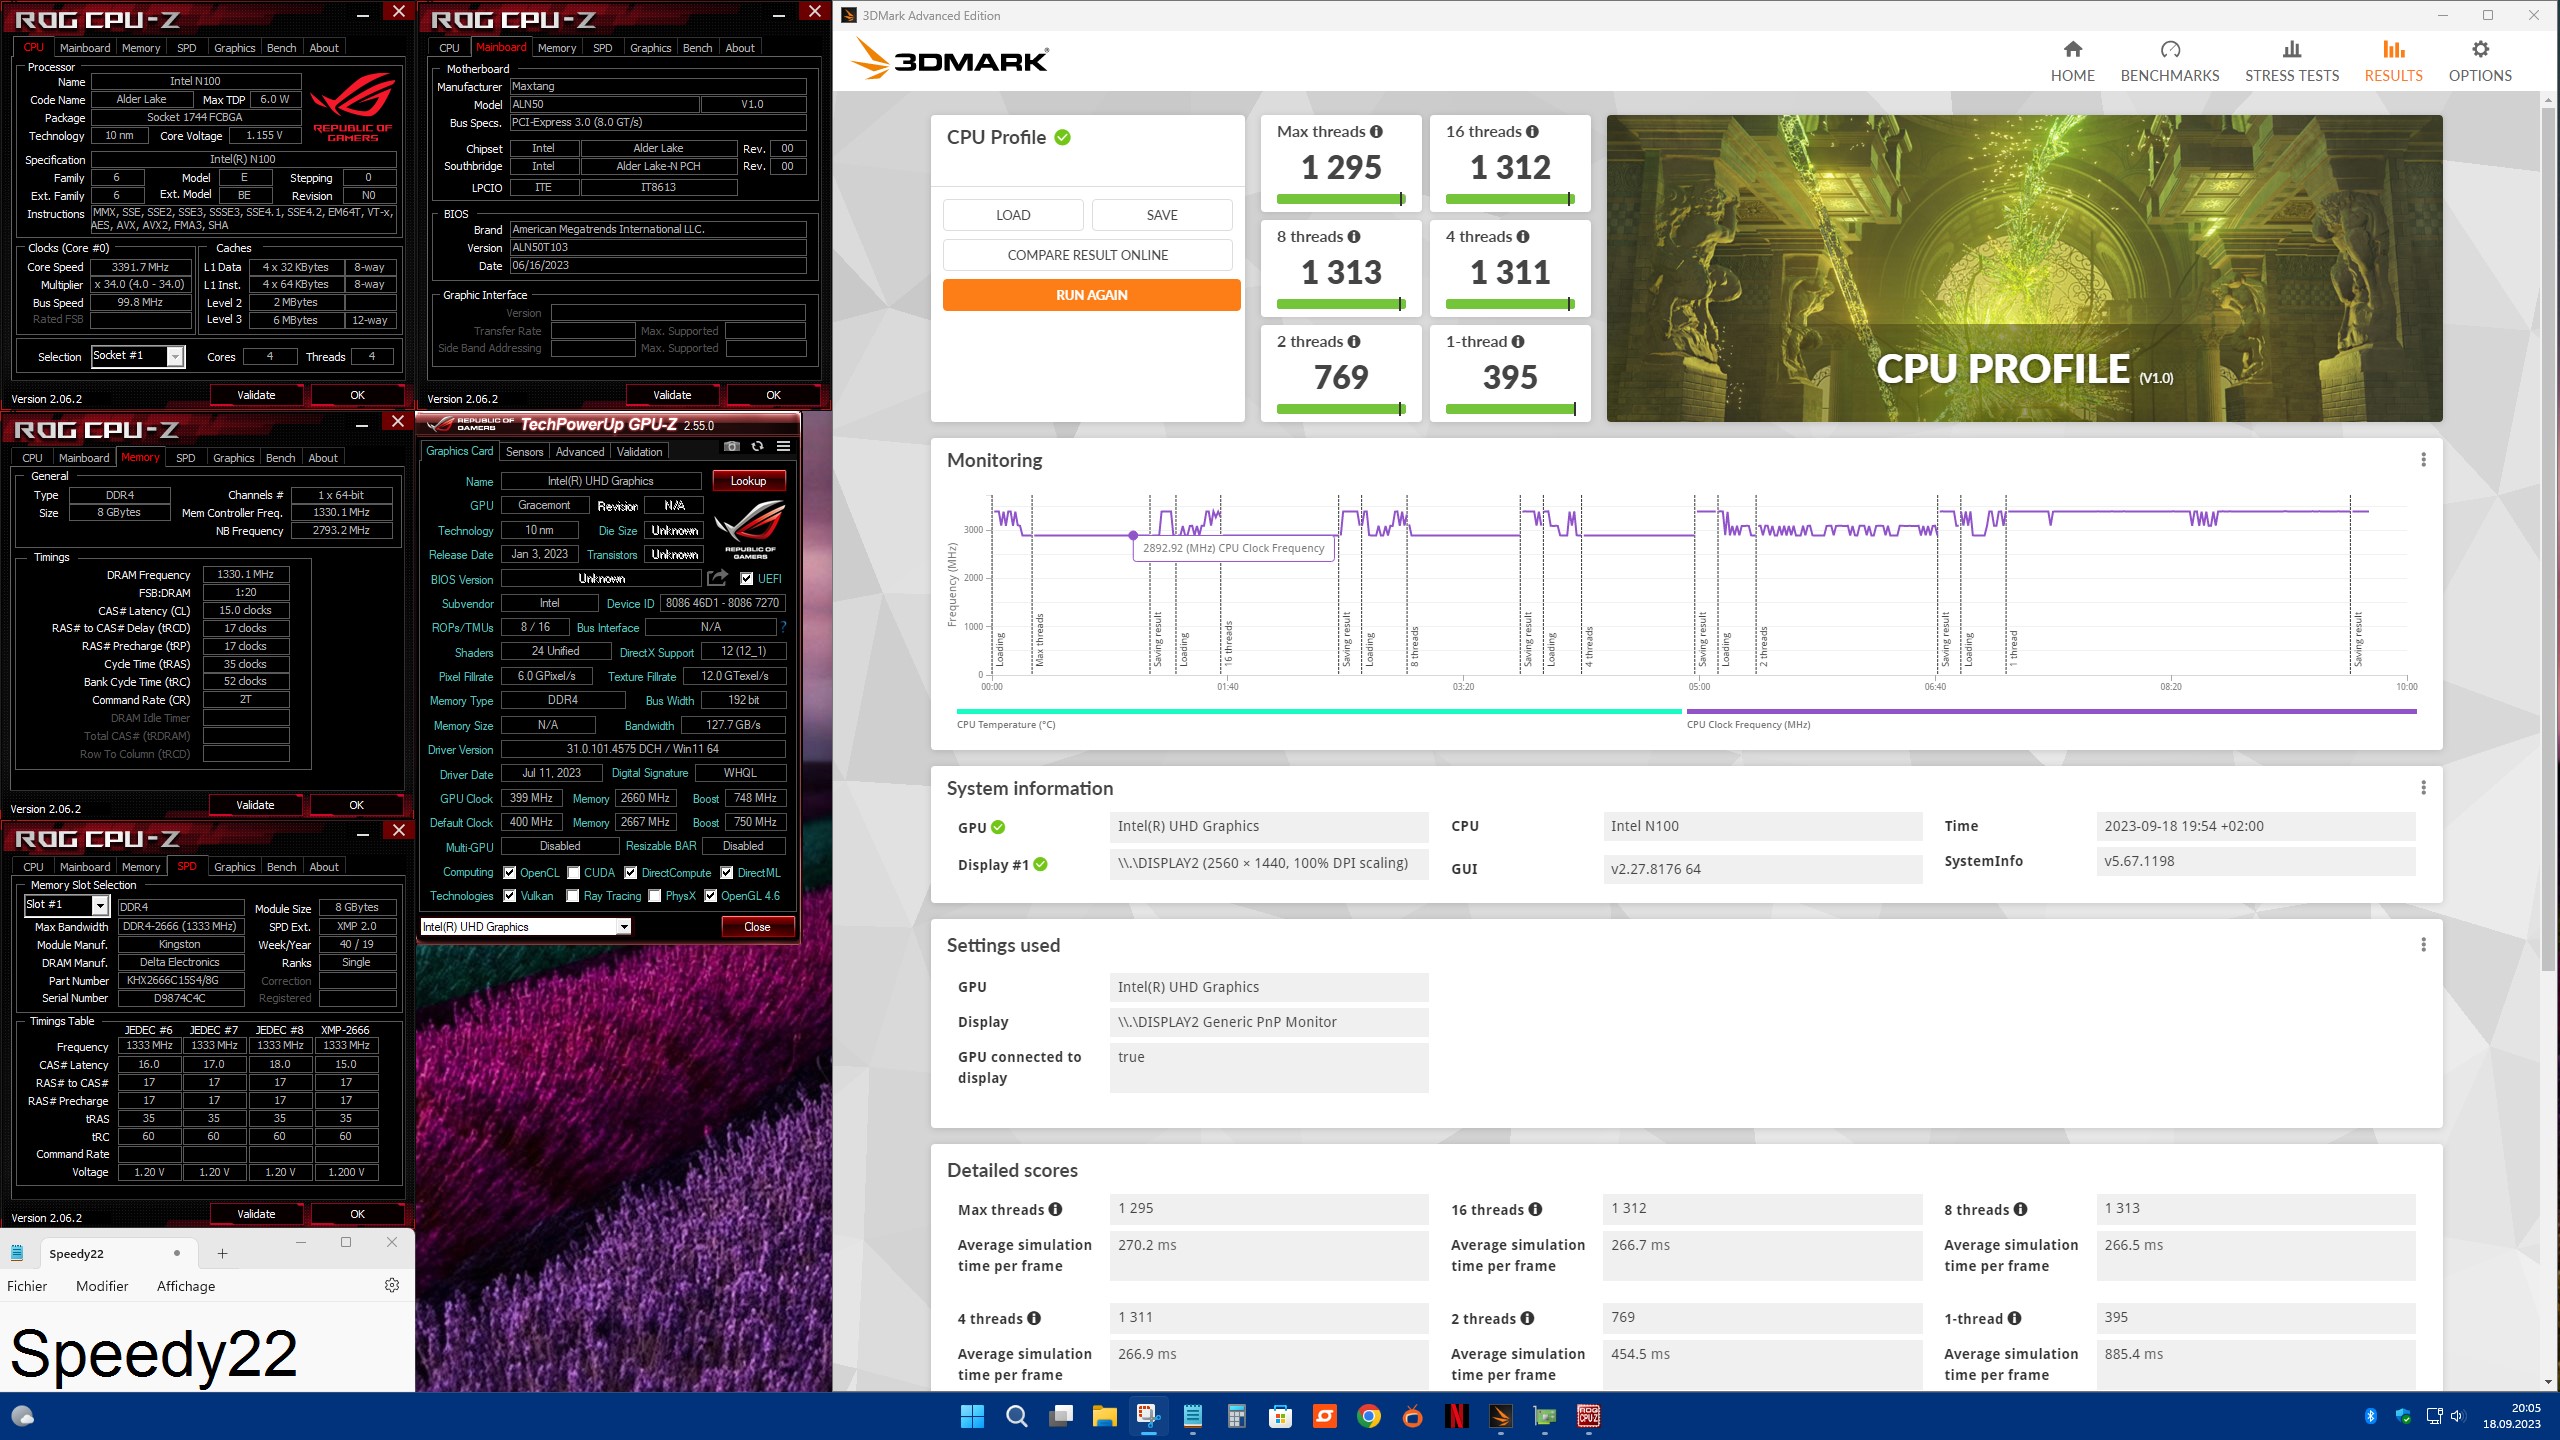Click RUN AGAIN in 3DMark
This screenshot has height=1440, width=2560.
click(1091, 295)
